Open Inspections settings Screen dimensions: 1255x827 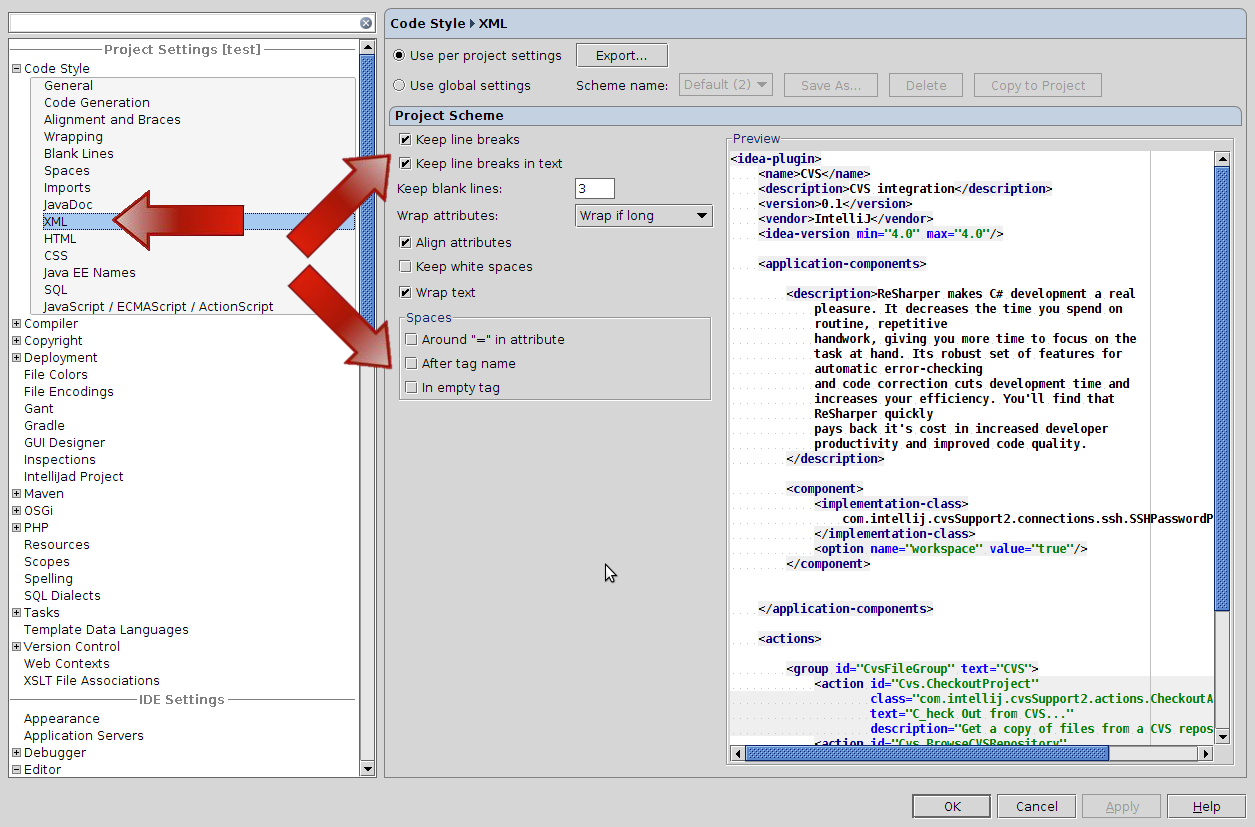(60, 460)
